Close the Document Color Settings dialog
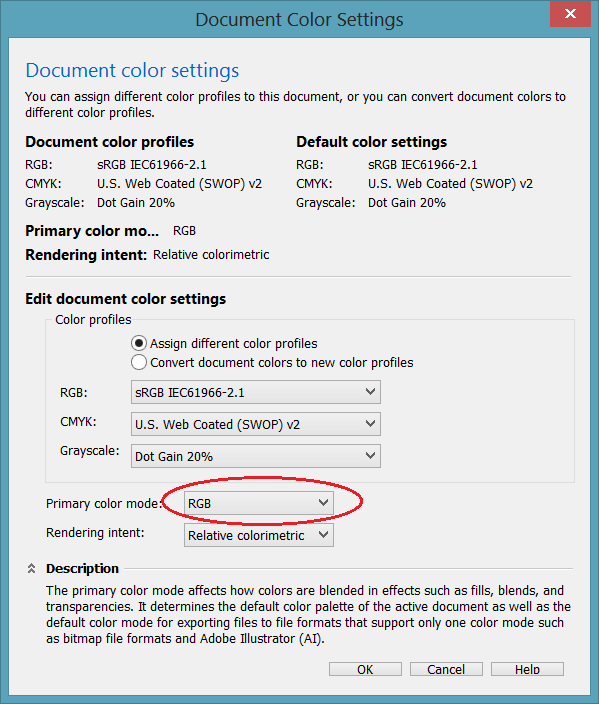Viewport: 599px width, 704px height. 570,14
